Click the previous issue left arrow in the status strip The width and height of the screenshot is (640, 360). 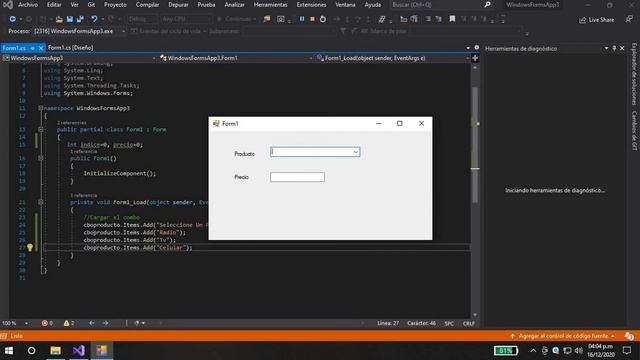click(92, 323)
